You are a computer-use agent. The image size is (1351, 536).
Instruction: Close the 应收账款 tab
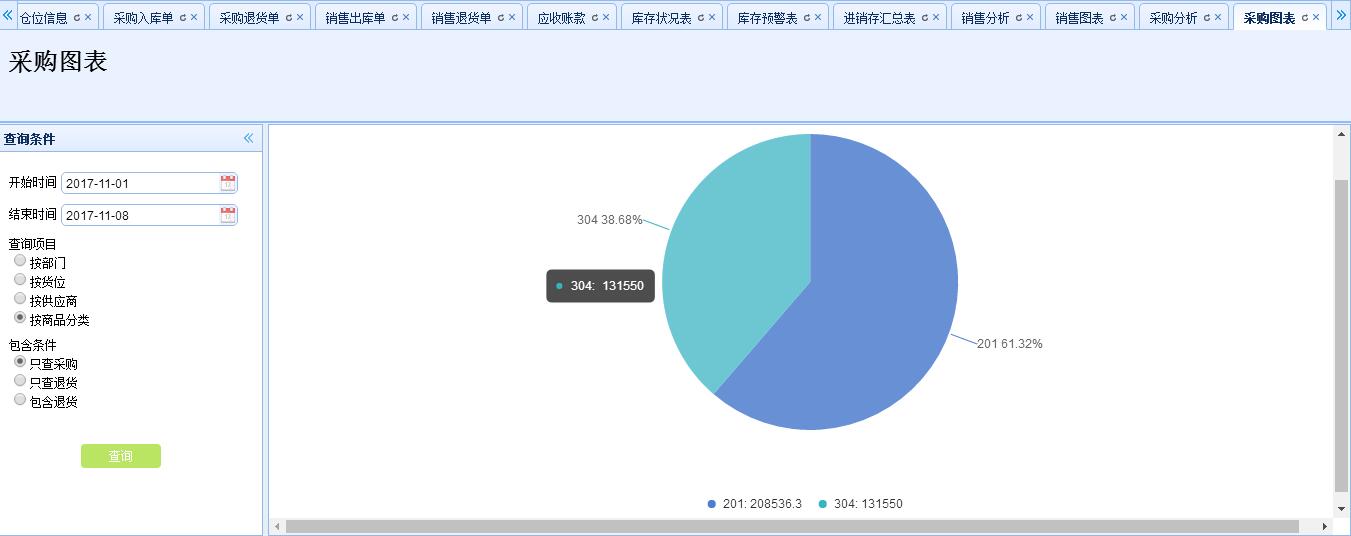[606, 18]
